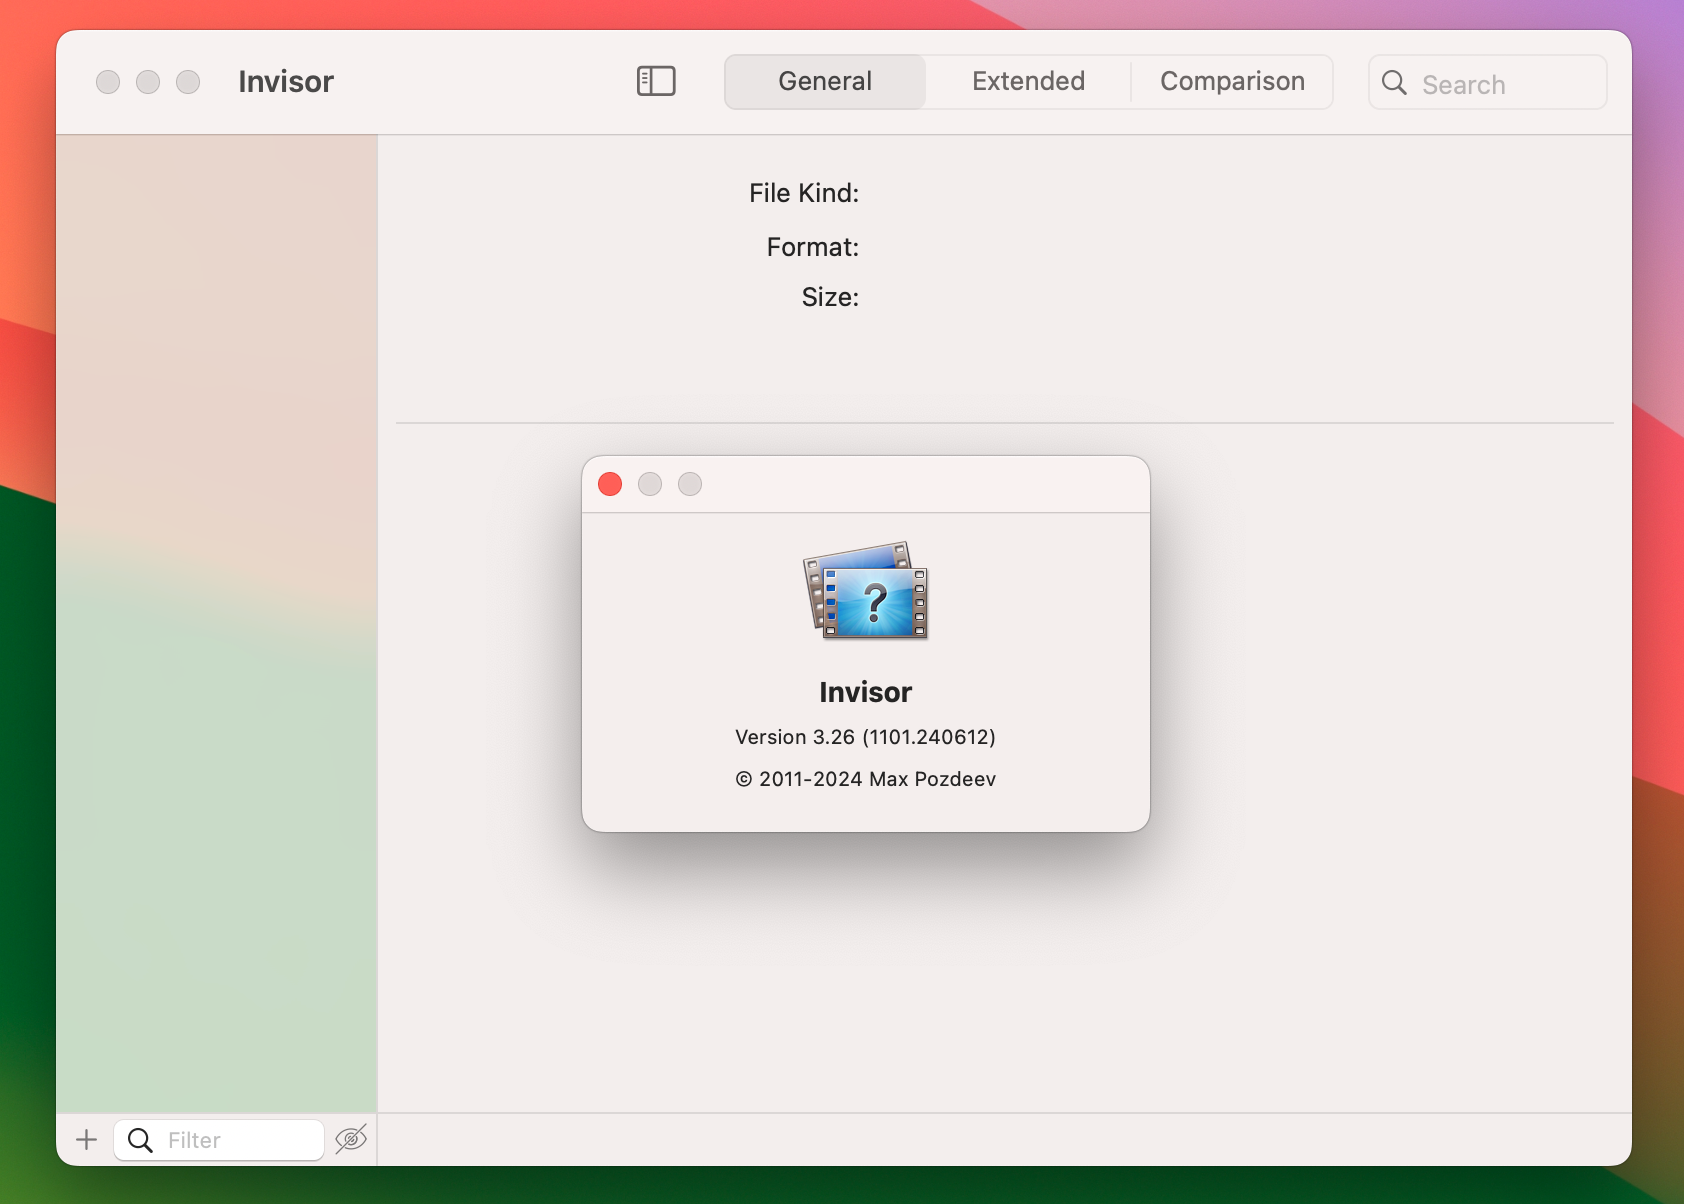The image size is (1684, 1204).
Task: Click the Invisor name in About dialog
Action: coord(866,692)
